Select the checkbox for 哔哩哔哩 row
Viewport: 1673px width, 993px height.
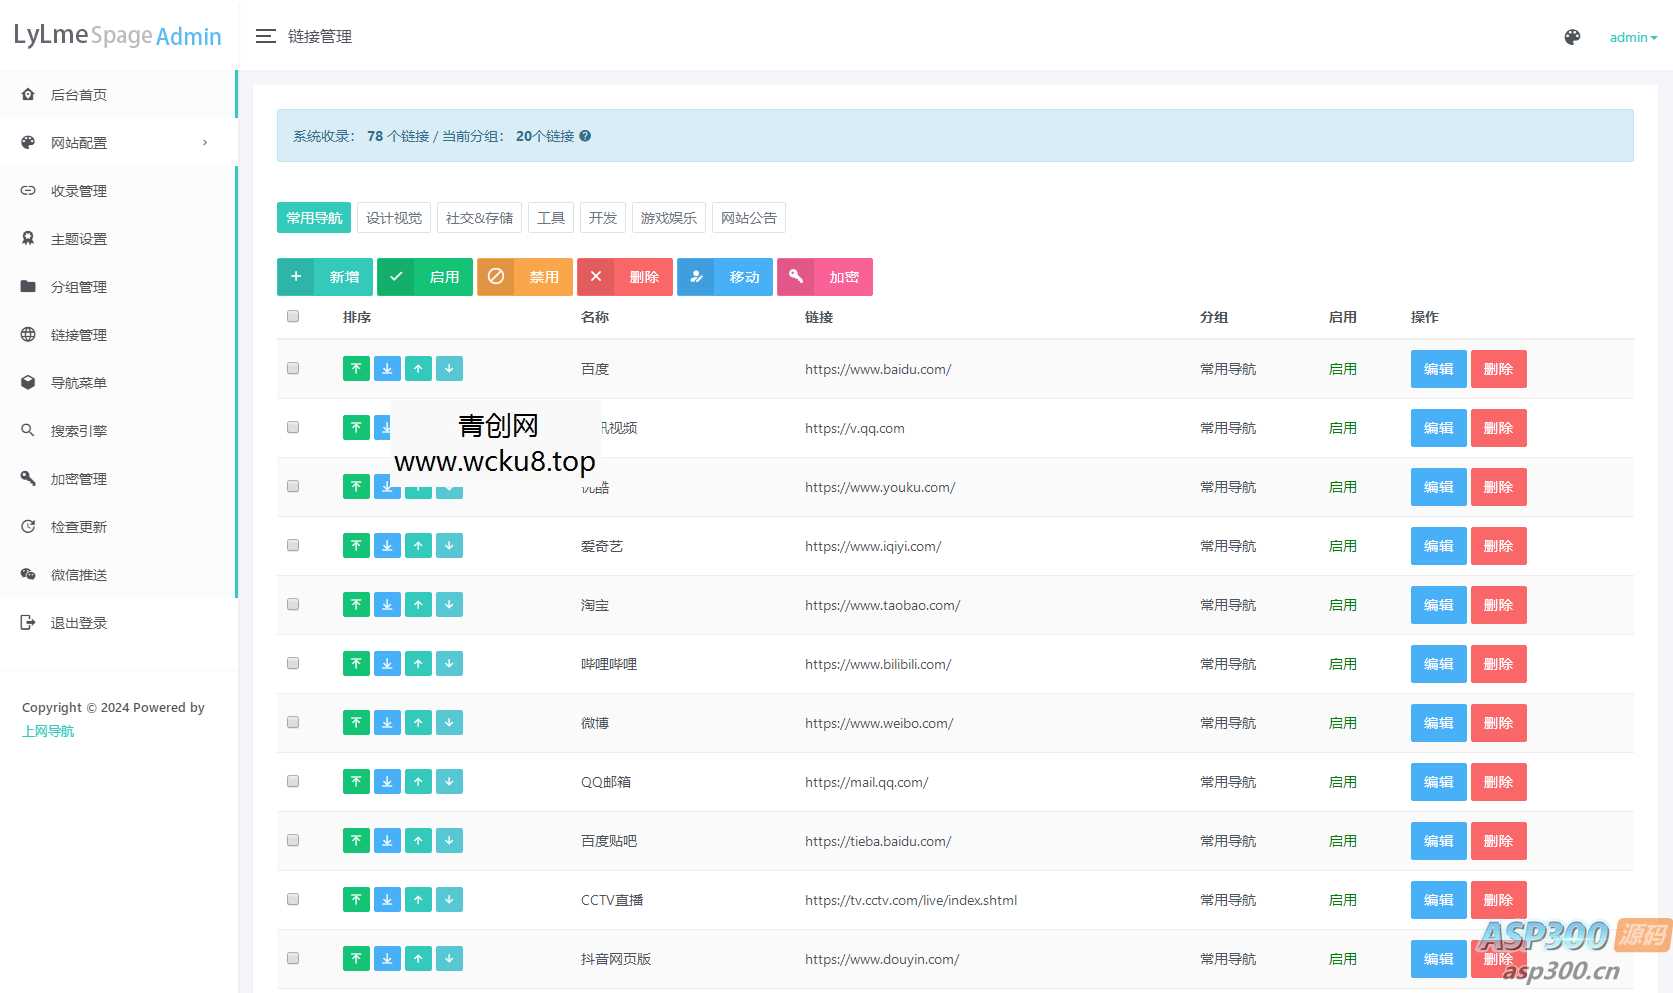pos(293,663)
